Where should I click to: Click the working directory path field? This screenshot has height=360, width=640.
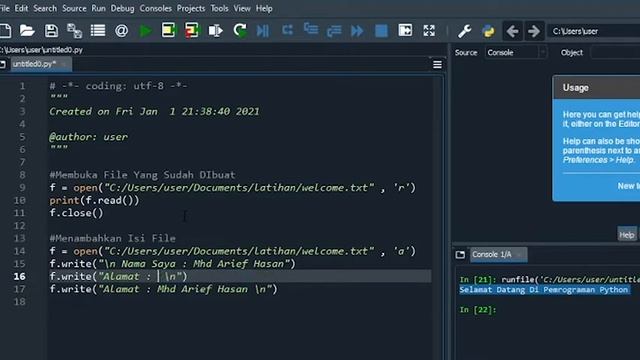[594, 31]
